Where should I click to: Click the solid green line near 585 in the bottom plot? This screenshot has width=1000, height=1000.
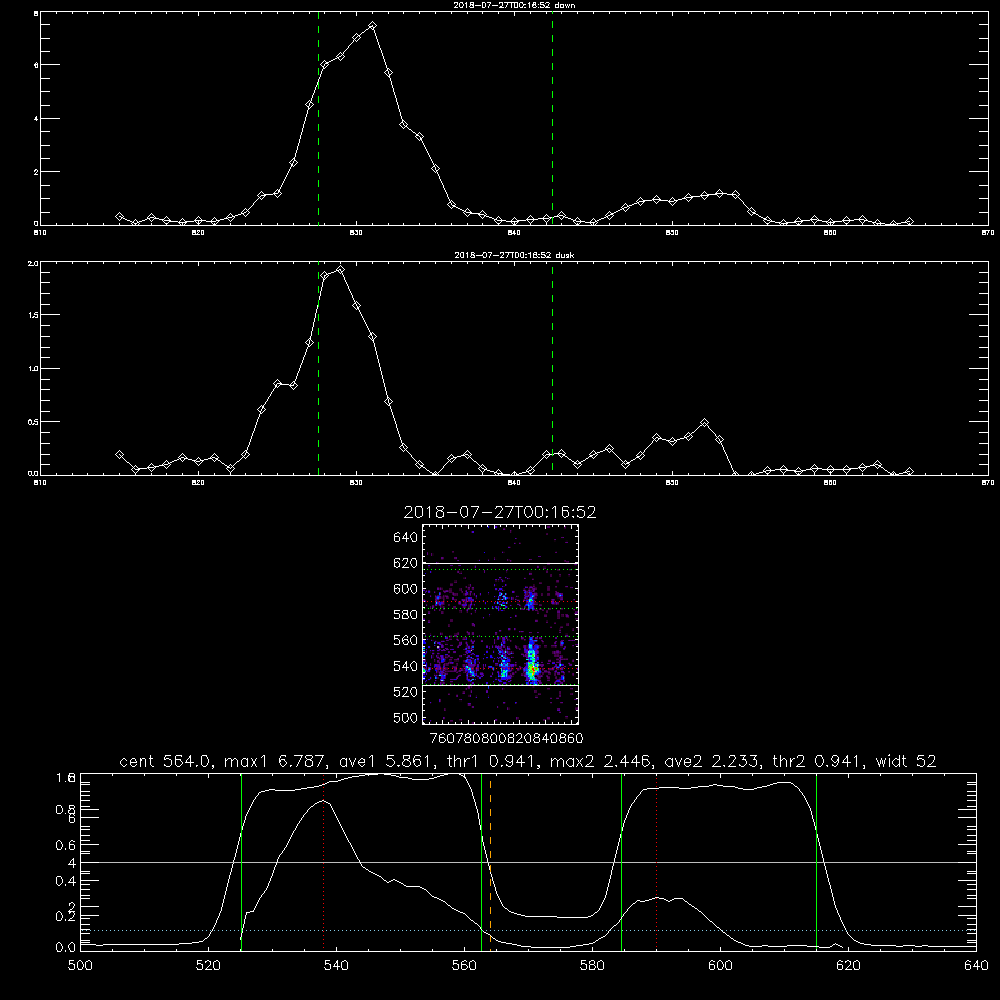tap(621, 862)
